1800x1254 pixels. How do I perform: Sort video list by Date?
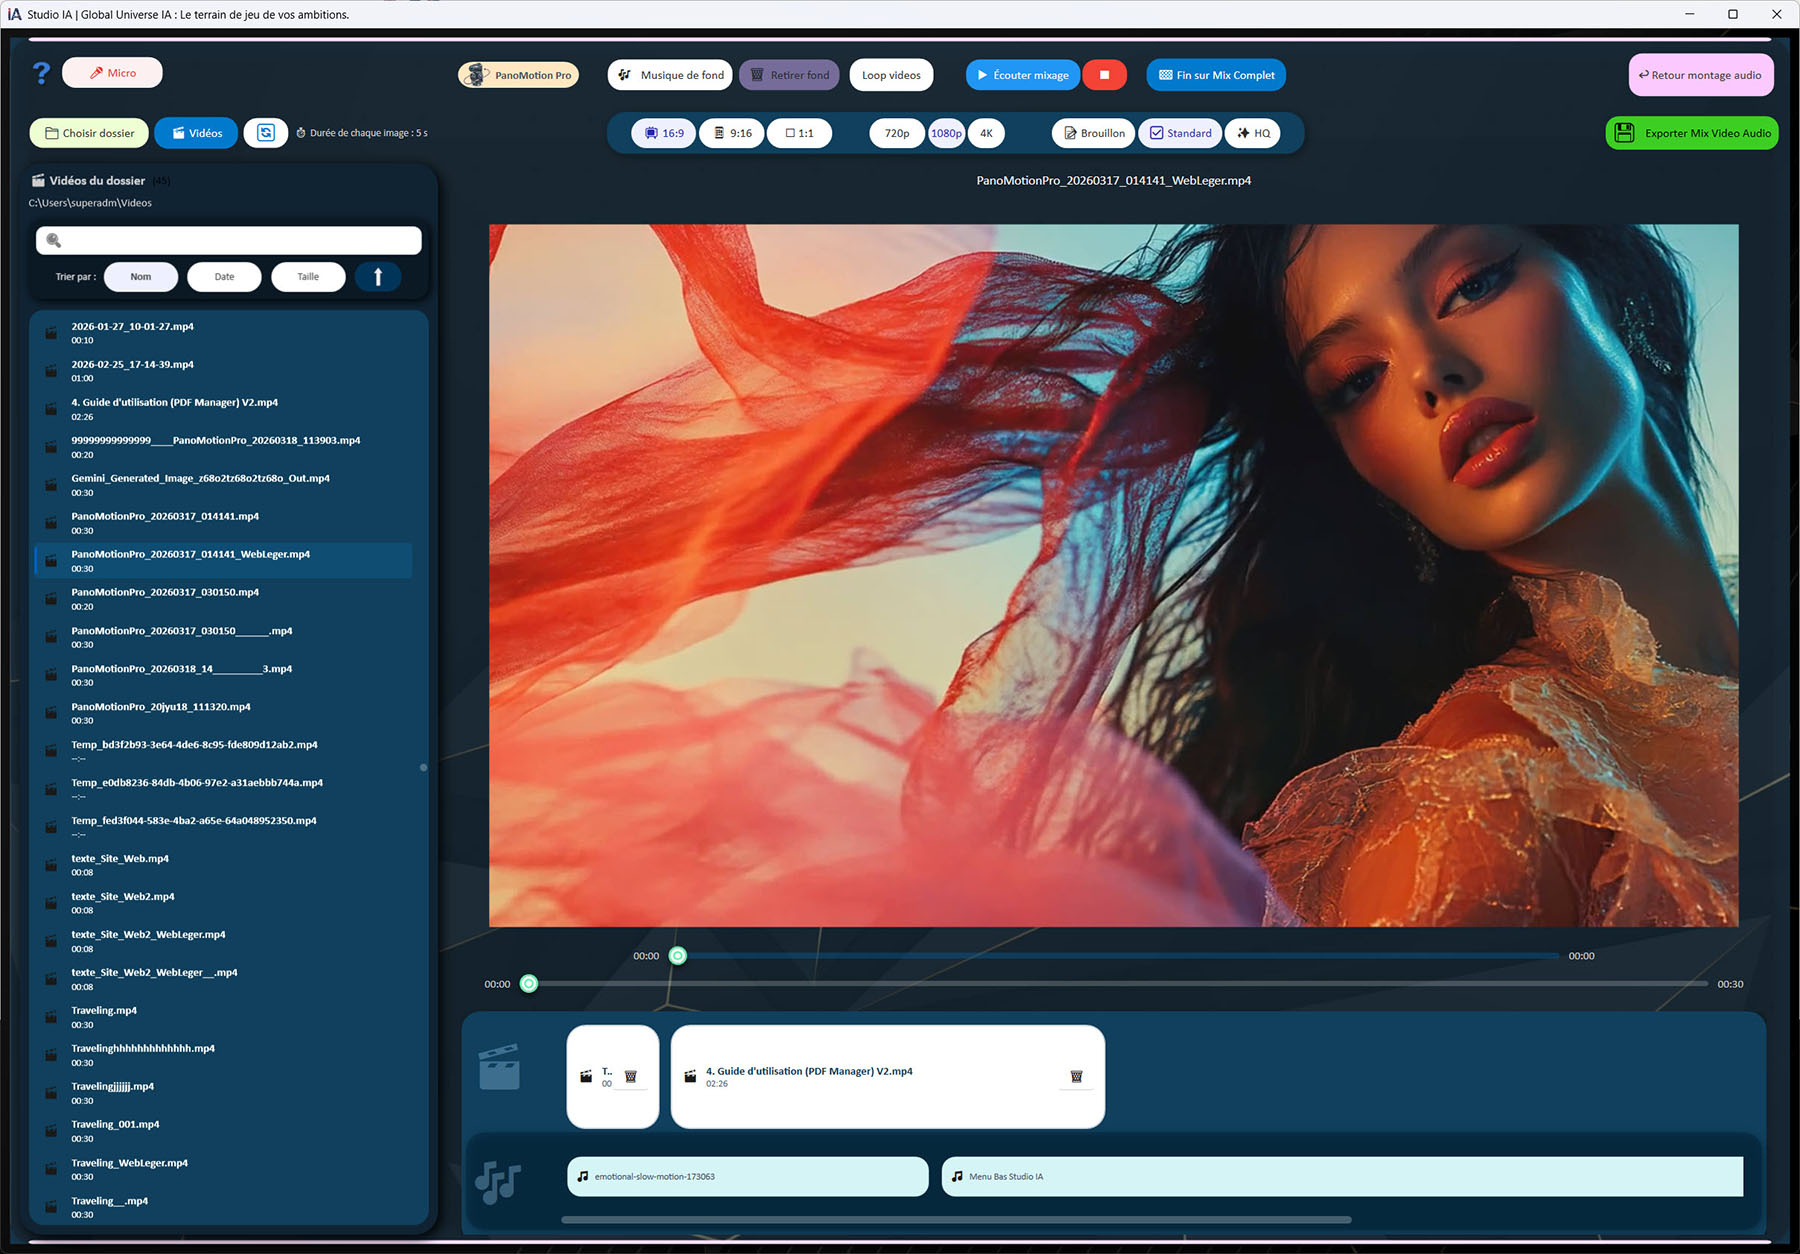(x=224, y=277)
